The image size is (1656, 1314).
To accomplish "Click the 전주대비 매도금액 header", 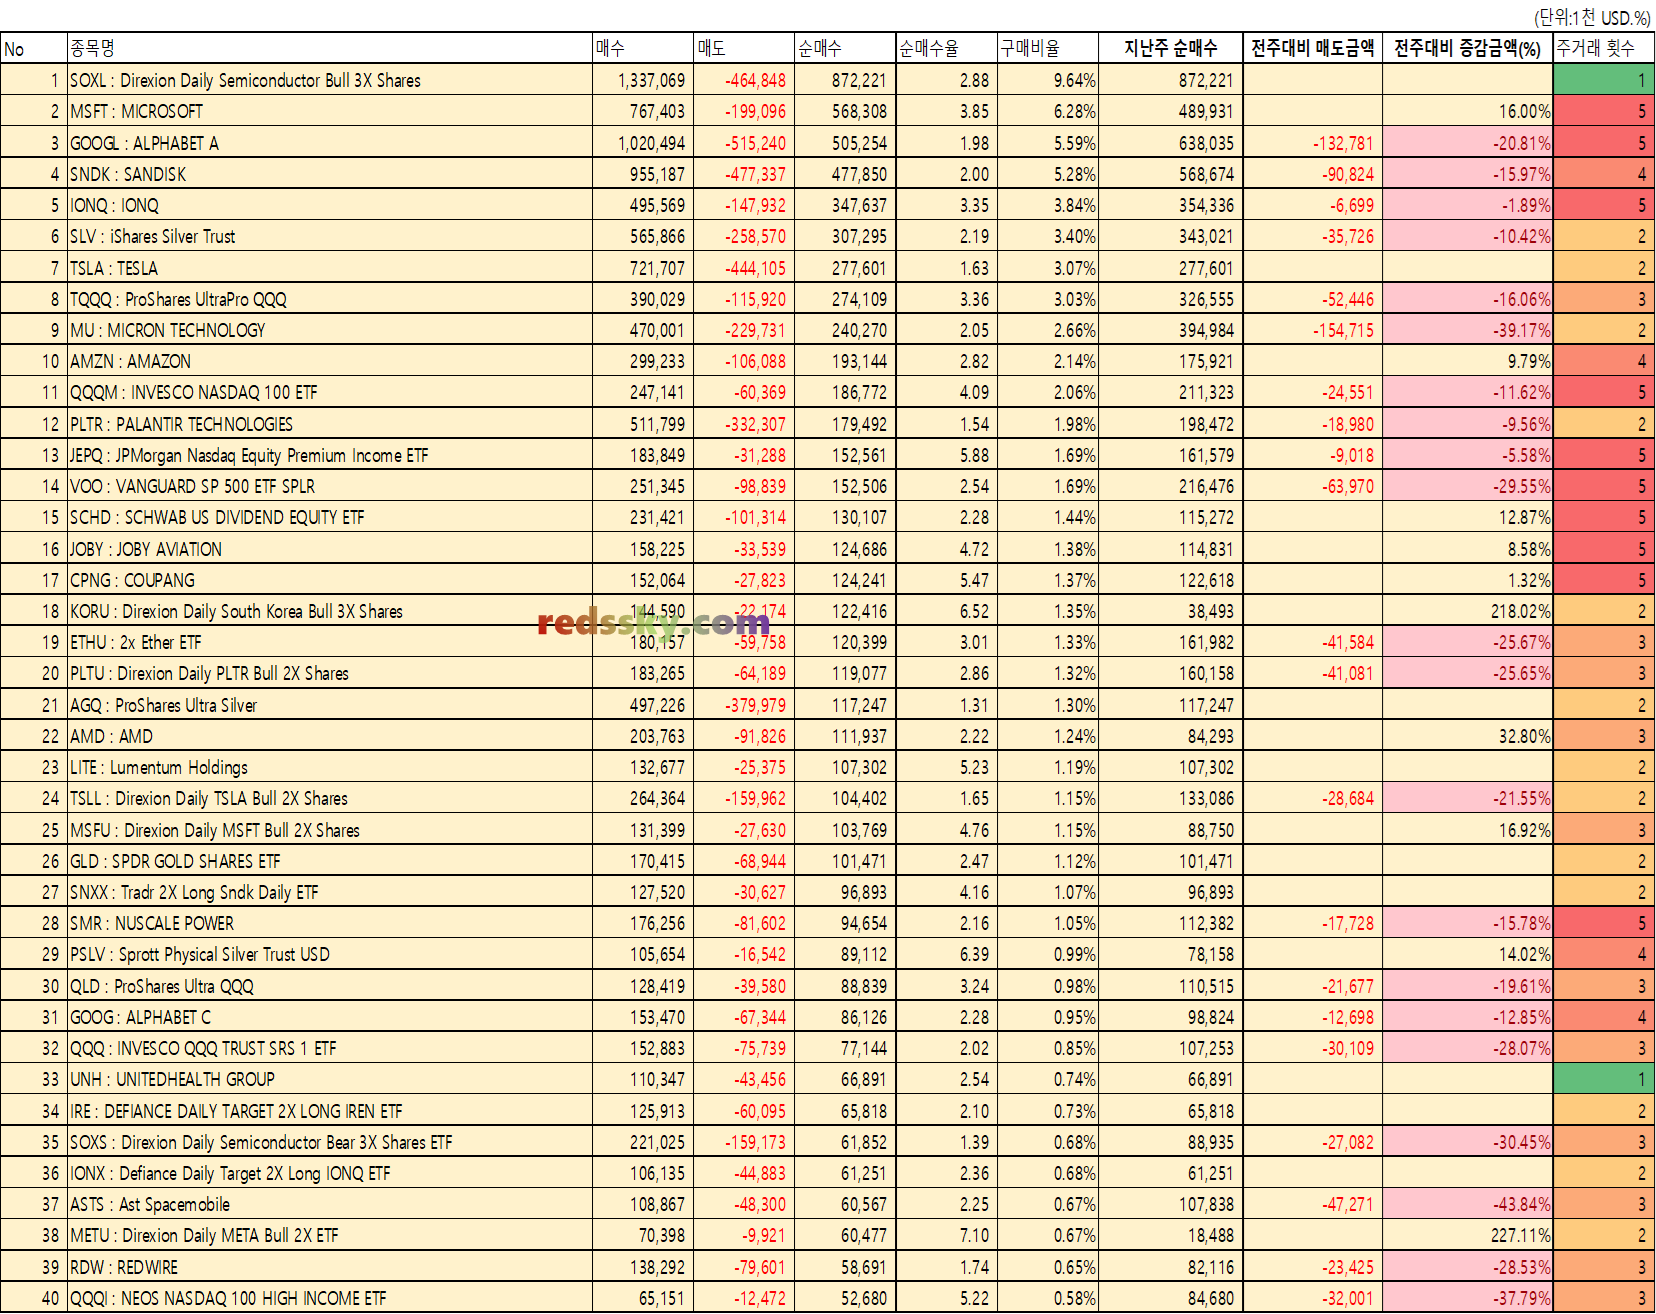I will click(x=1313, y=48).
